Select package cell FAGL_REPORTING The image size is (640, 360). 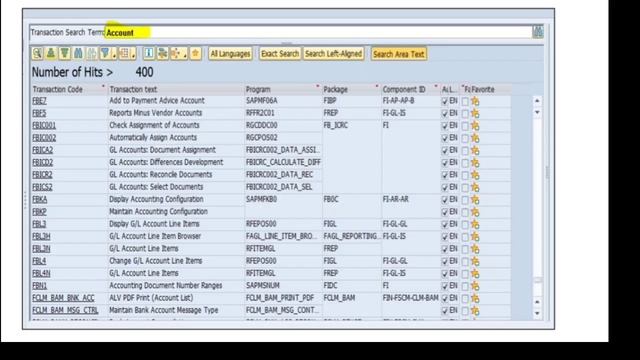(351, 236)
